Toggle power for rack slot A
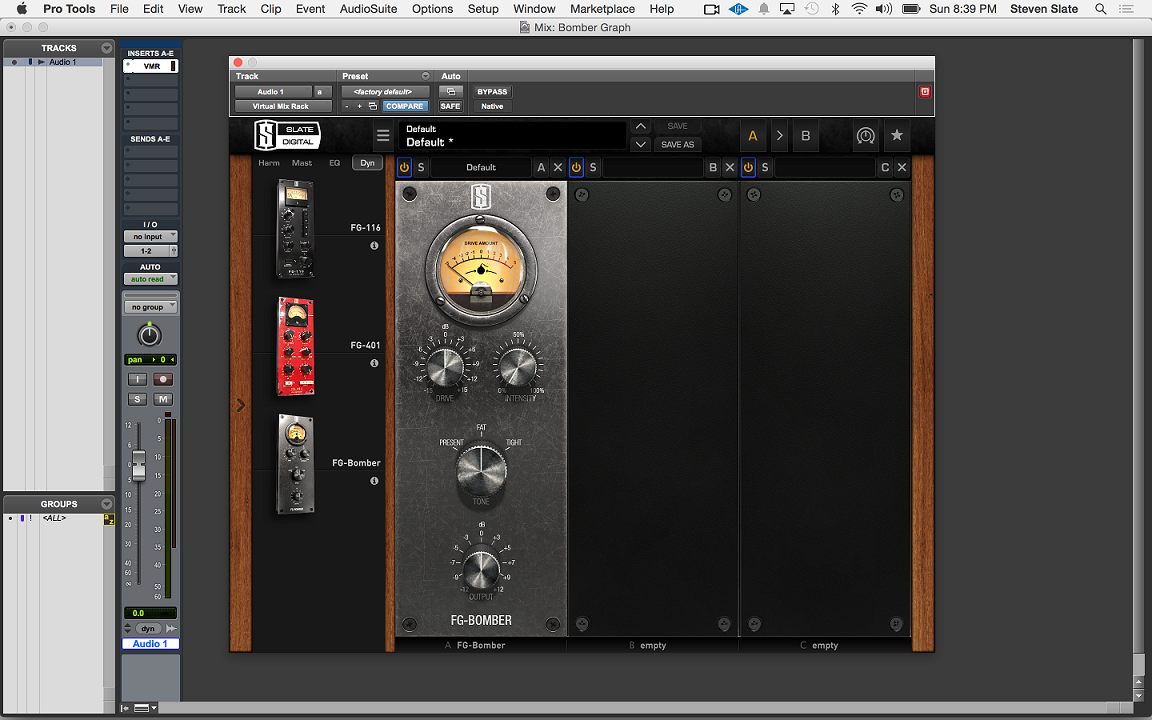This screenshot has height=720, width=1152. [x=405, y=168]
